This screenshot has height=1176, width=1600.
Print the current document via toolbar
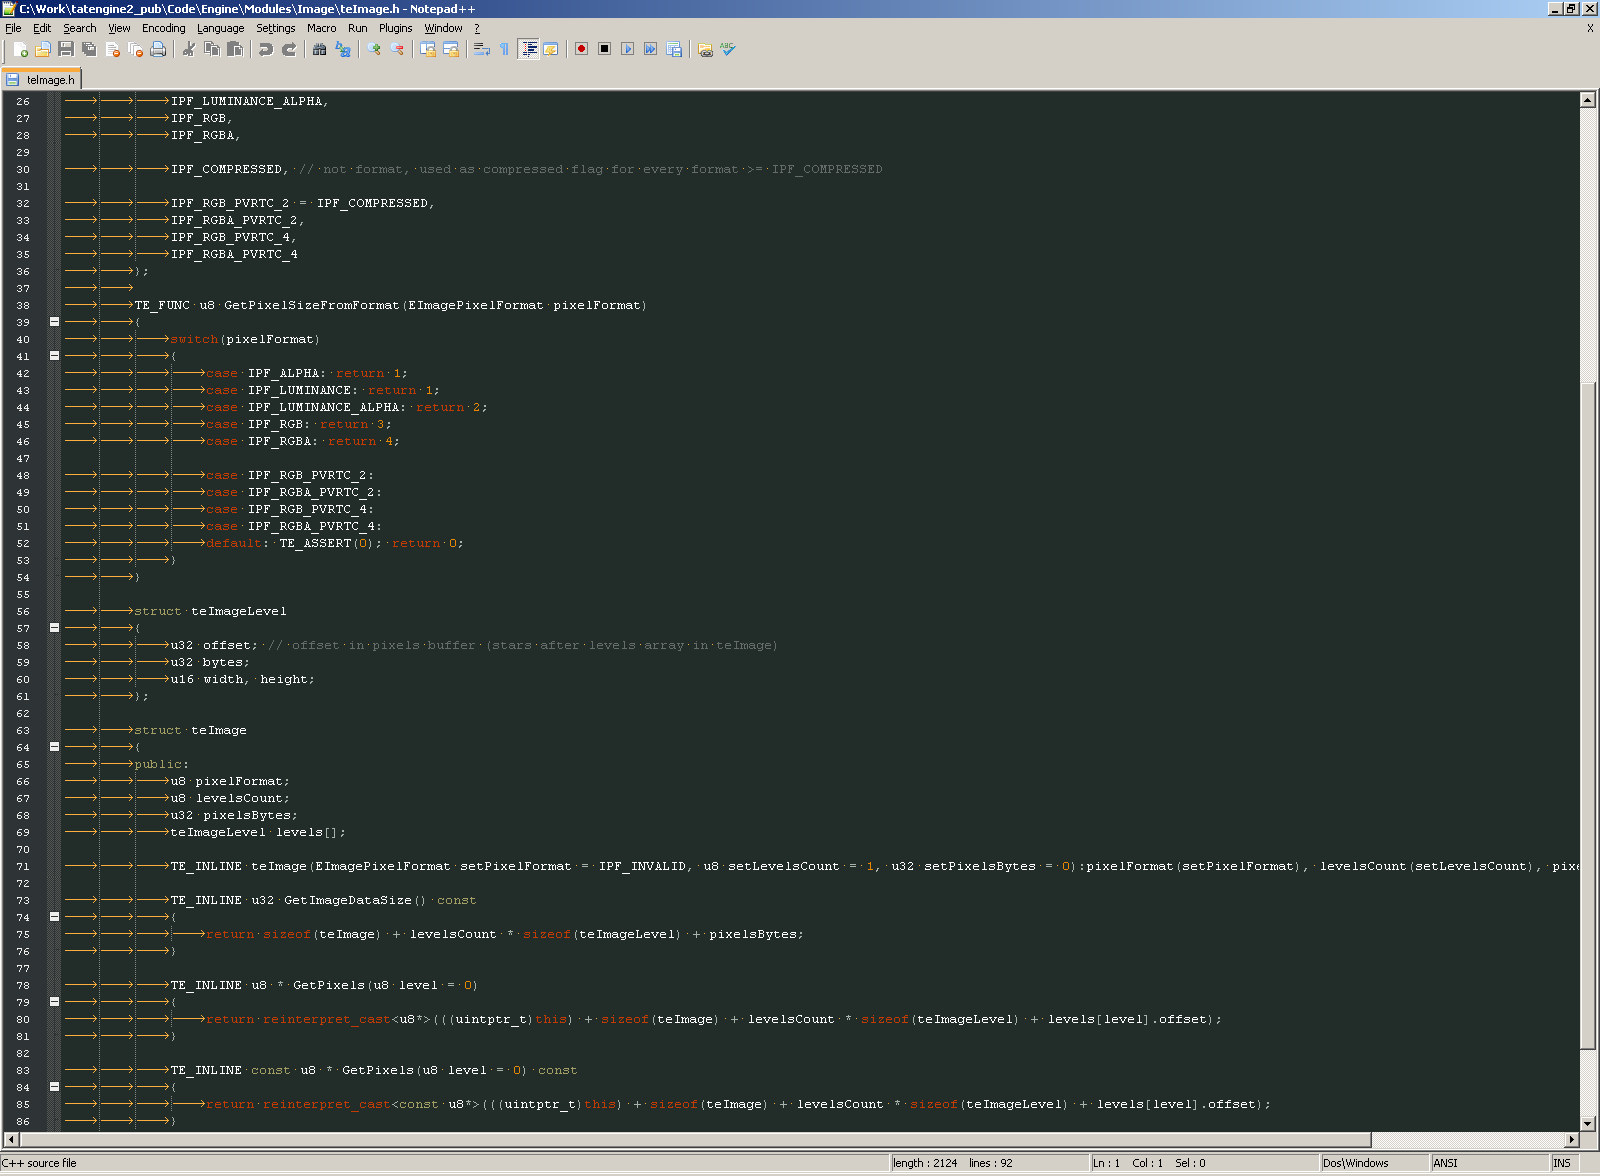pyautogui.click(x=158, y=49)
